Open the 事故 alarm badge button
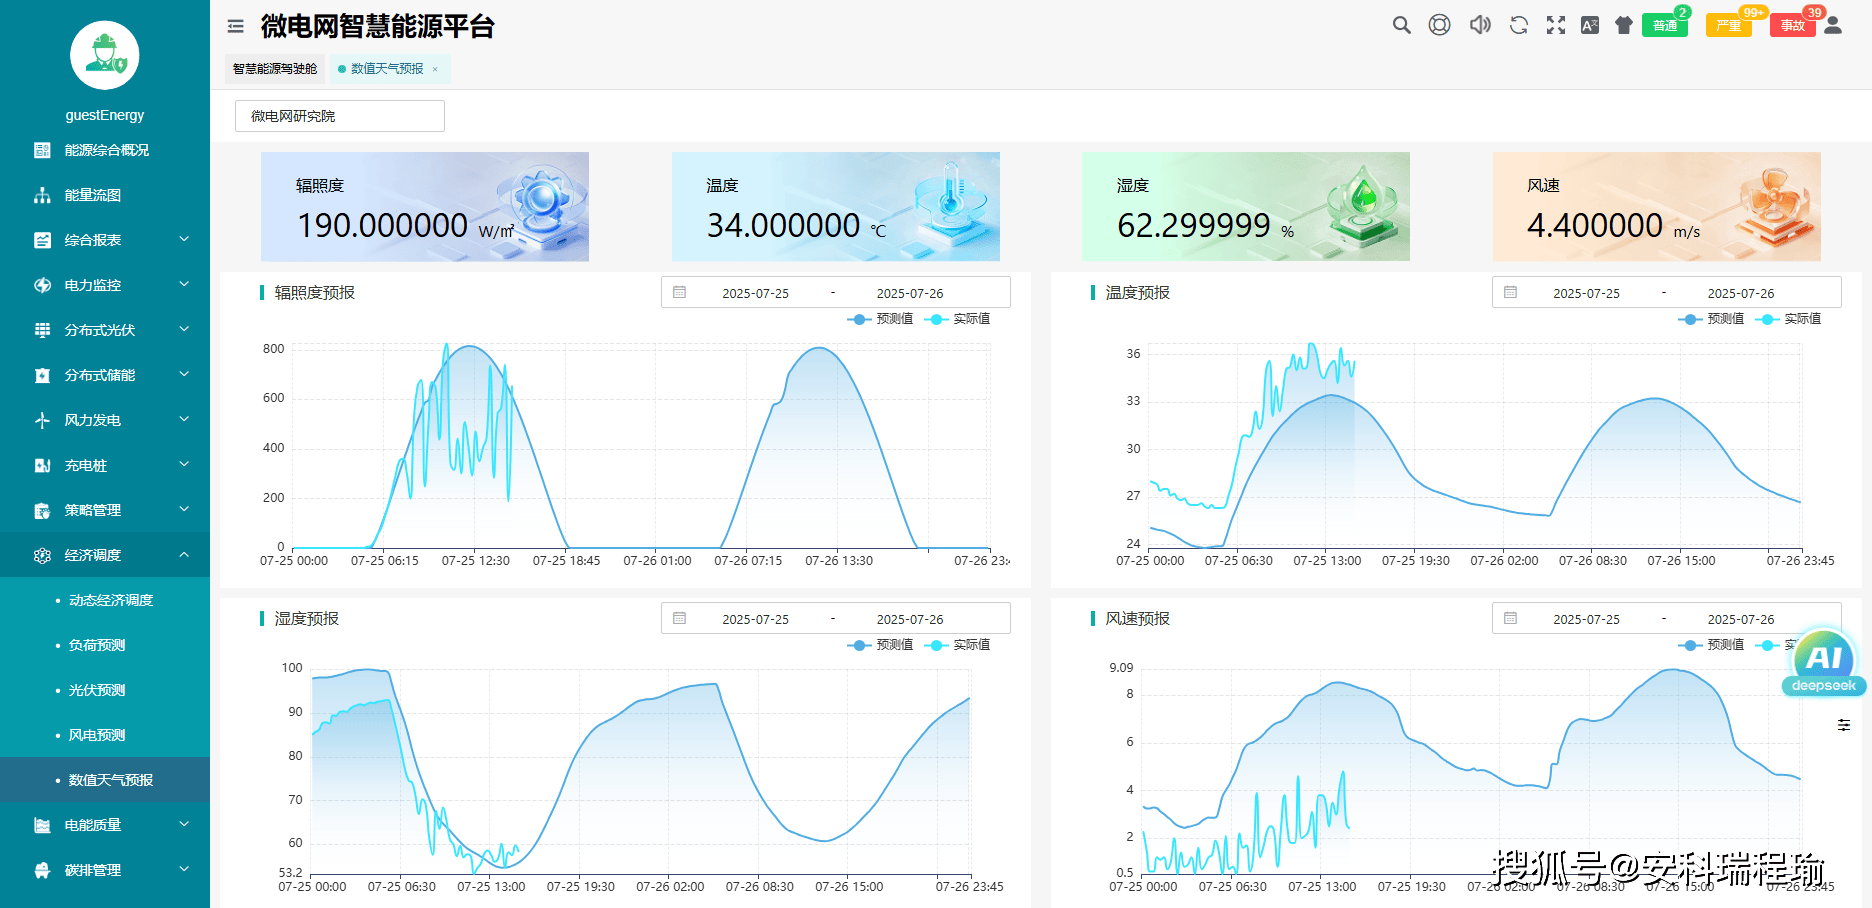The image size is (1872, 908). point(1793,25)
